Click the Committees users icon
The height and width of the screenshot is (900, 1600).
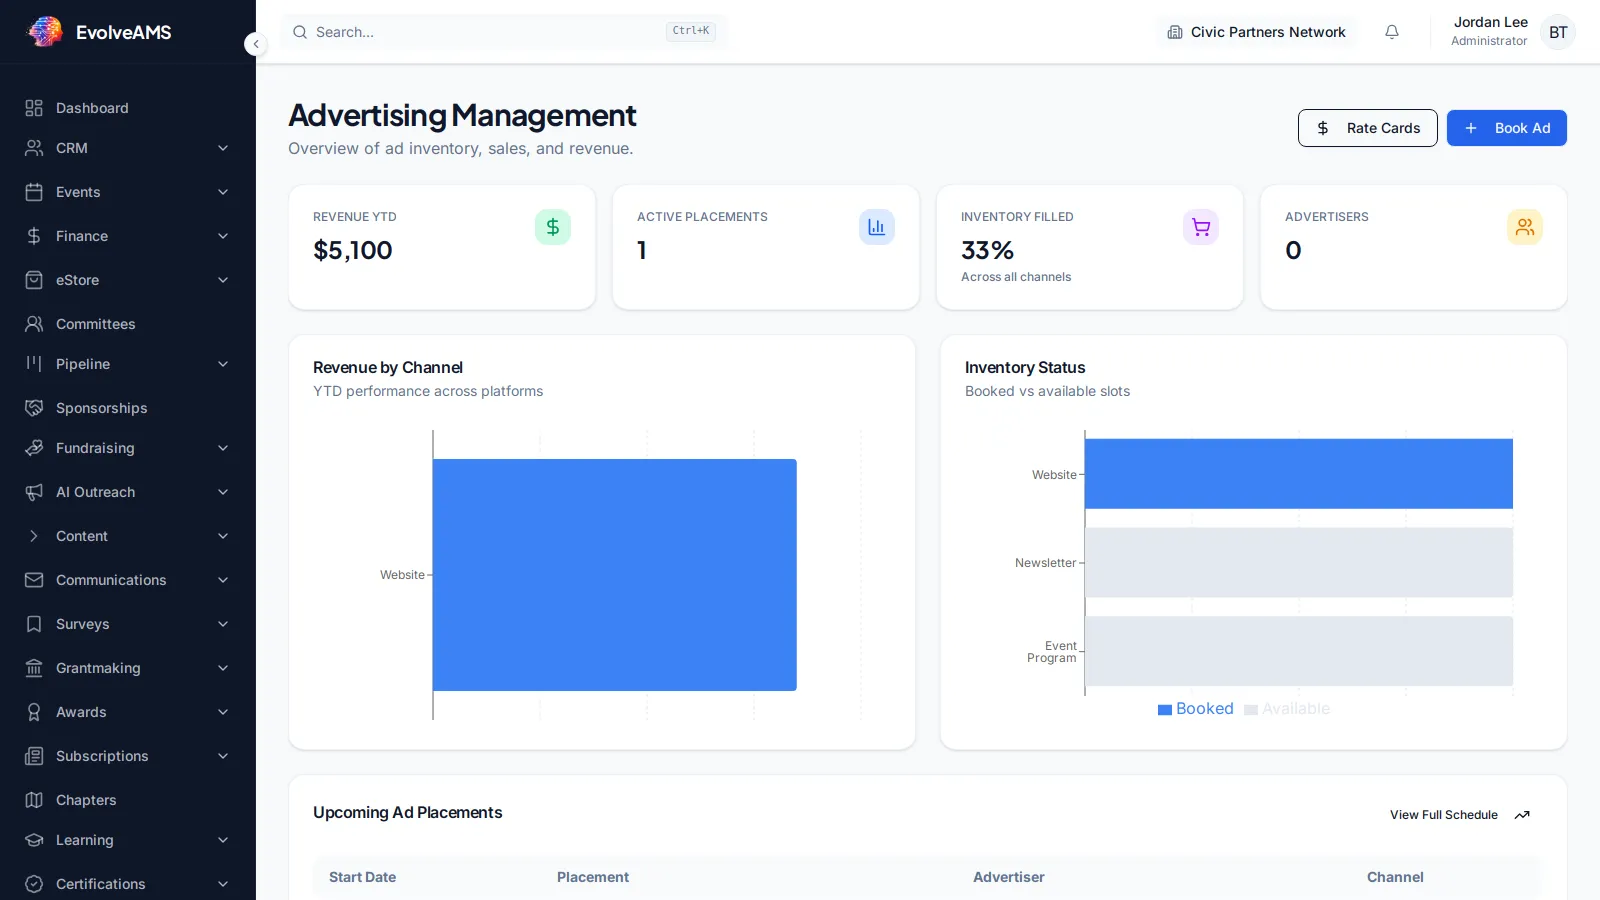tap(34, 324)
